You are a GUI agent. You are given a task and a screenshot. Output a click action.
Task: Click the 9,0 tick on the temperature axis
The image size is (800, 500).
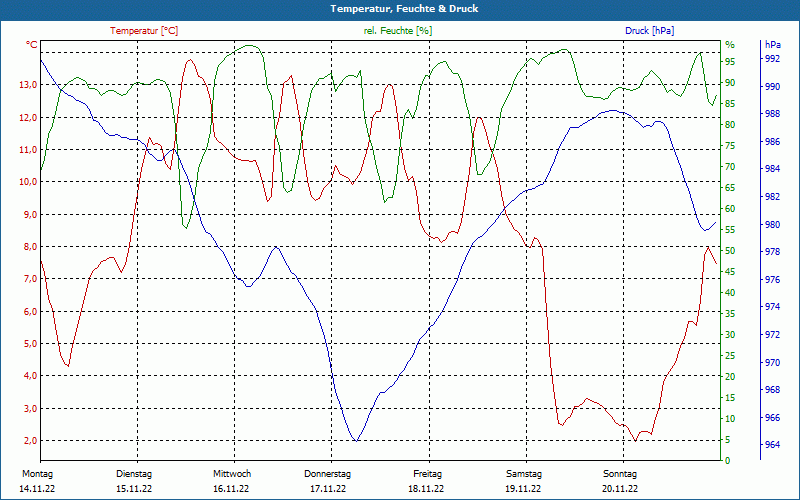click(30, 214)
